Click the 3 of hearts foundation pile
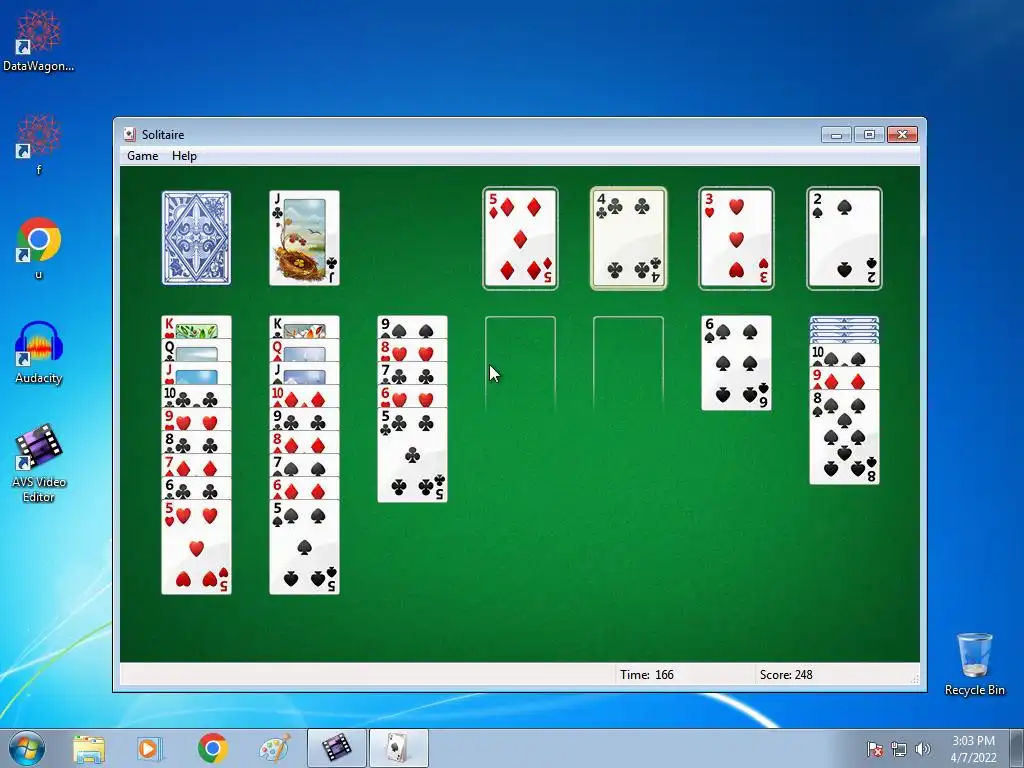The width and height of the screenshot is (1024, 768). (736, 238)
